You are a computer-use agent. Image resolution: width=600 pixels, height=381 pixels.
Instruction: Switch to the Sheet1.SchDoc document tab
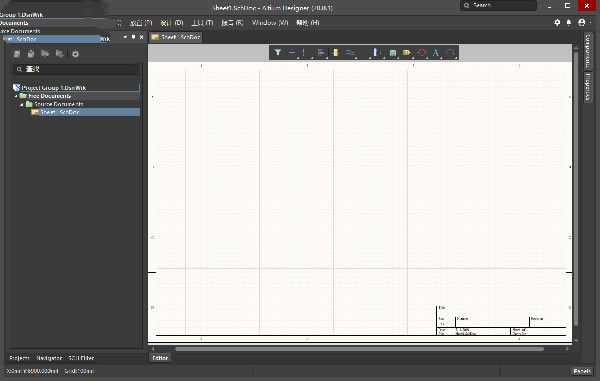tap(176, 37)
